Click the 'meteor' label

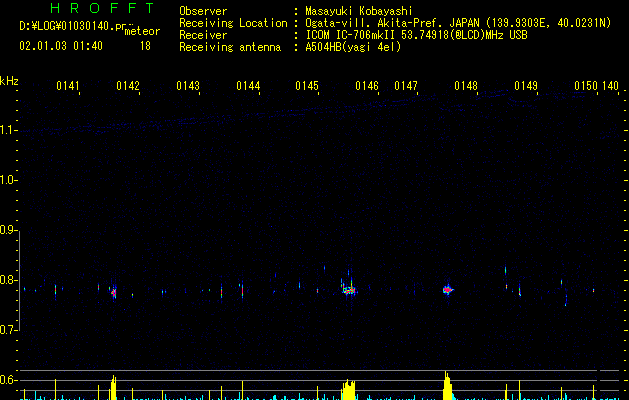[142, 31]
